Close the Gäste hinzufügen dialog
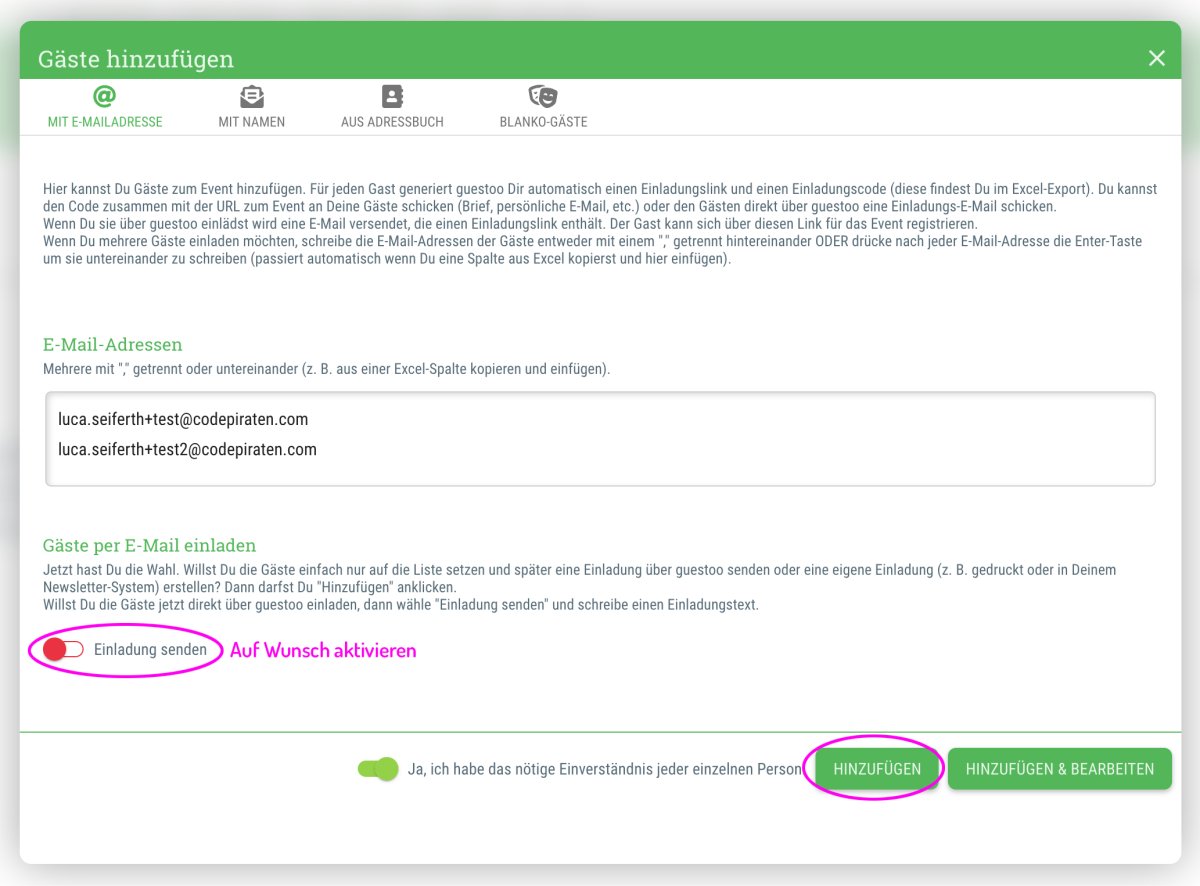1200x886 pixels. [1157, 58]
